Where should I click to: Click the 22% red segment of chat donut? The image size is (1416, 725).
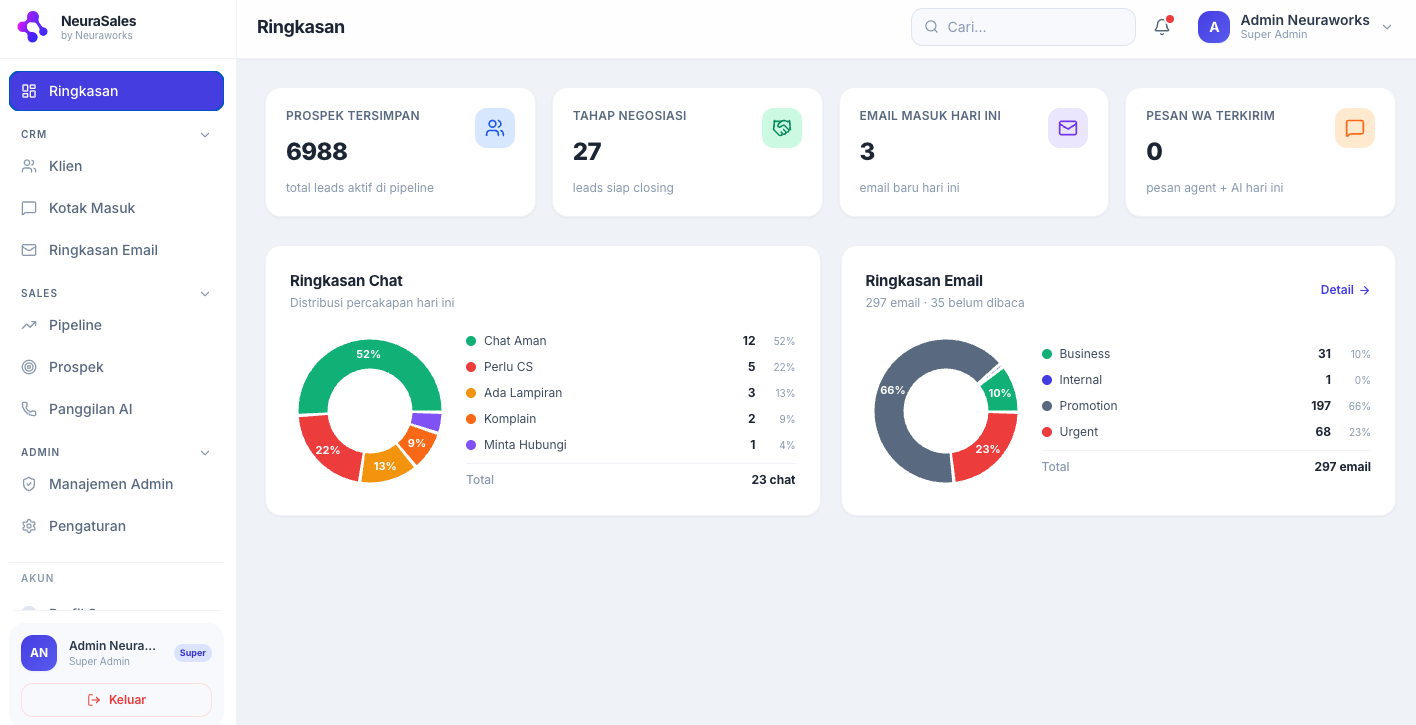click(328, 449)
